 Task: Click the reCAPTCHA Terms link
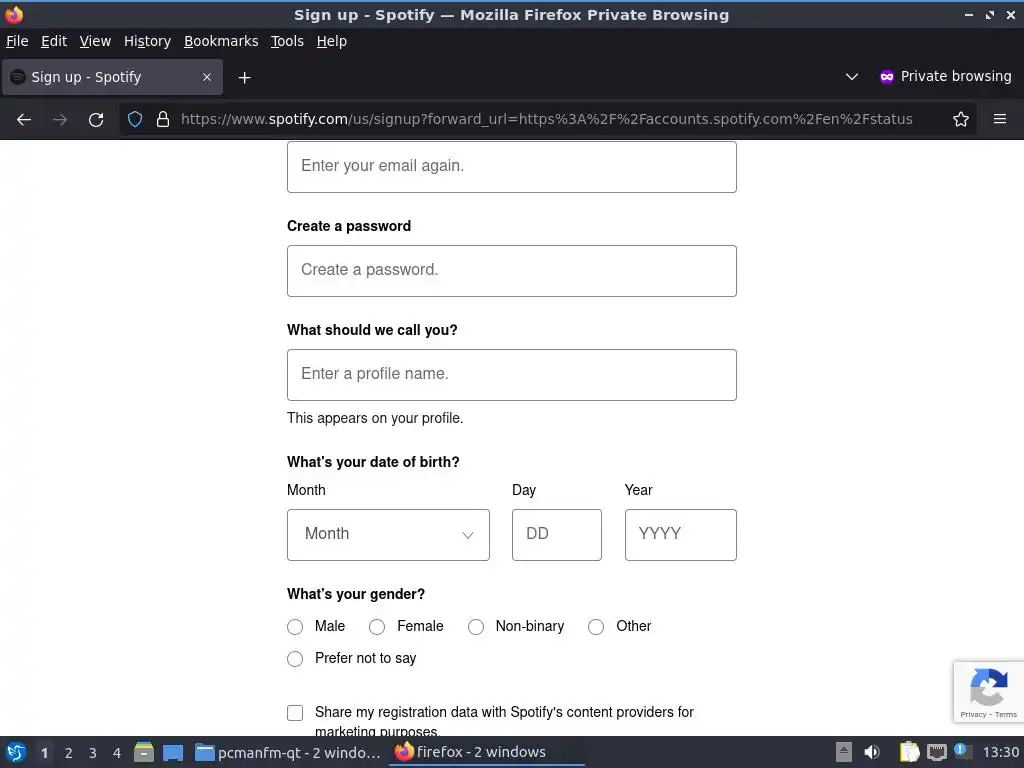tap(1006, 714)
